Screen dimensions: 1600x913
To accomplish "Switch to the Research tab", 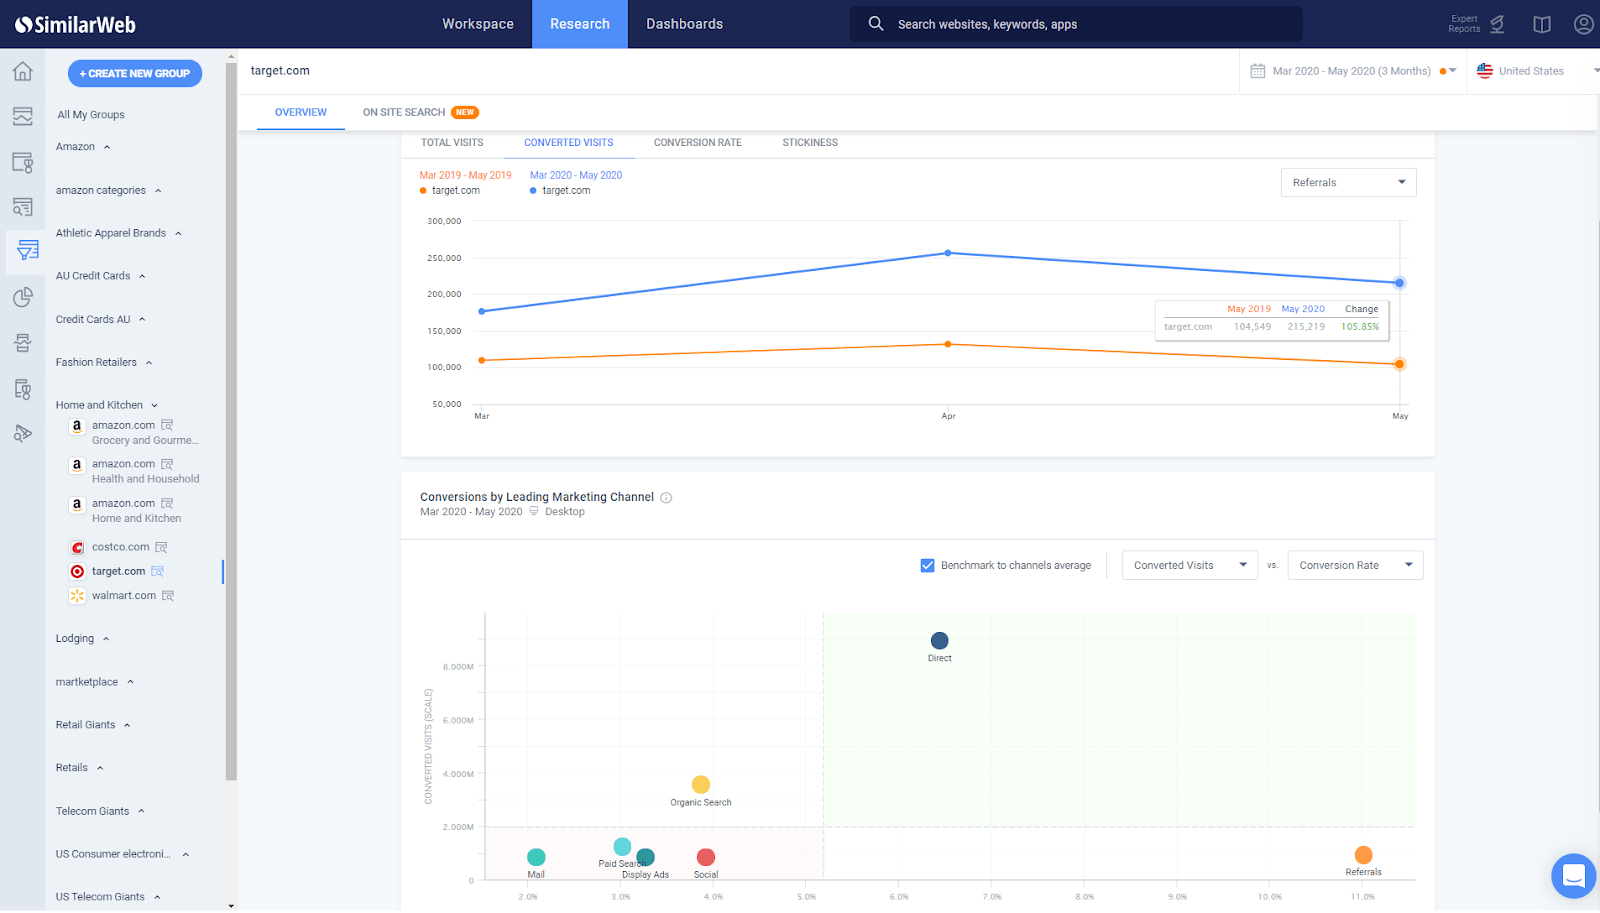I will [x=580, y=24].
